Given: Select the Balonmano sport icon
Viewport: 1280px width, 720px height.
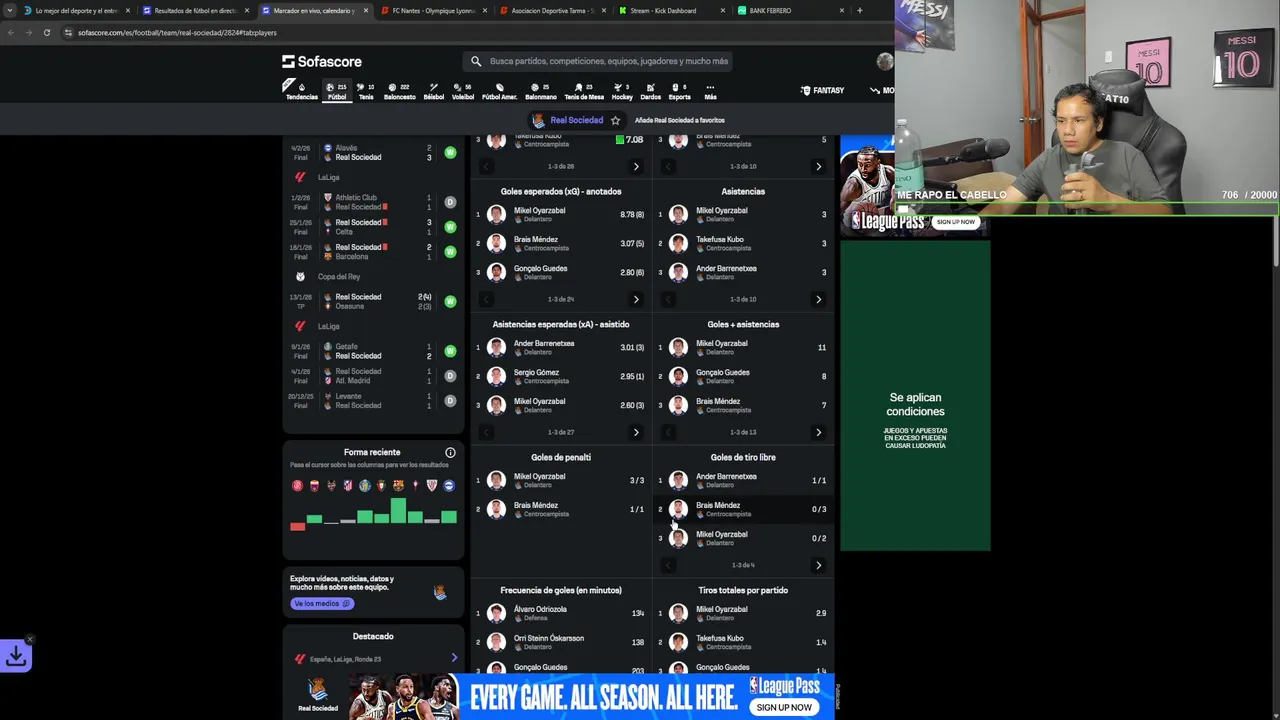Looking at the screenshot, I should pos(540,91).
